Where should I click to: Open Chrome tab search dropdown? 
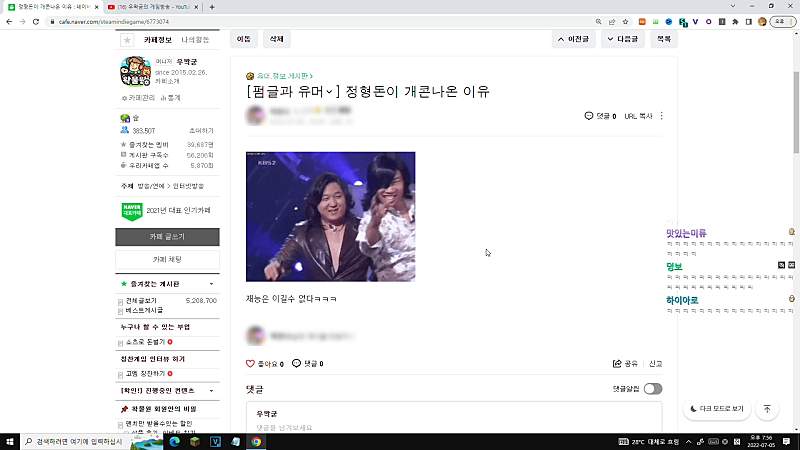pyautogui.click(x=733, y=7)
